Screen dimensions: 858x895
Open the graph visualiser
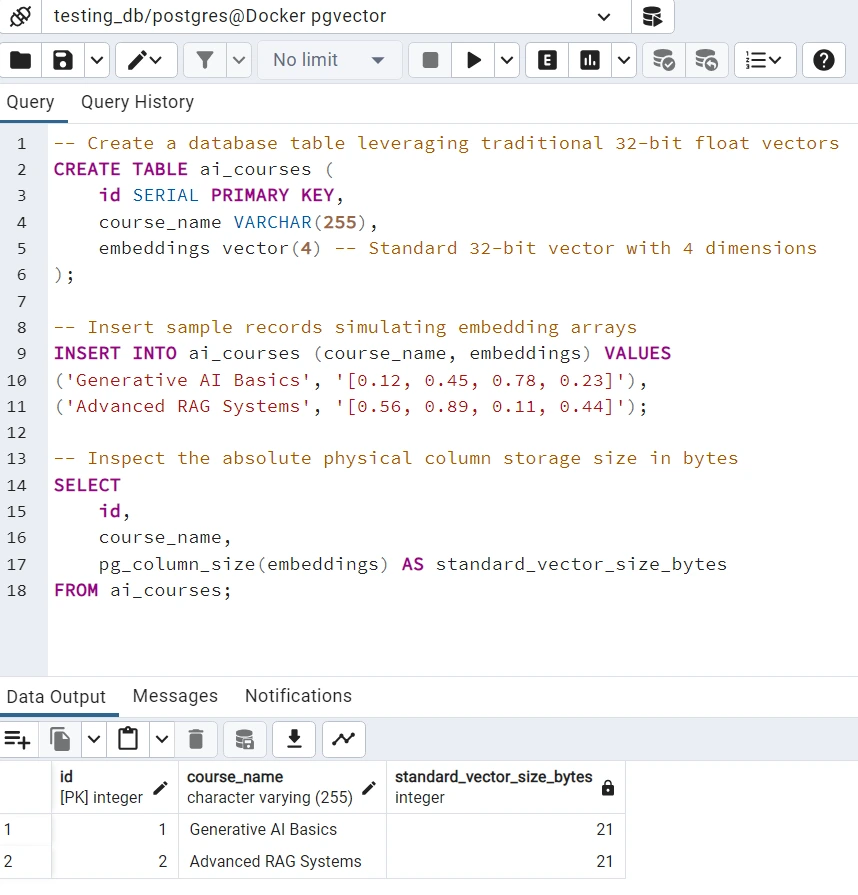click(344, 739)
